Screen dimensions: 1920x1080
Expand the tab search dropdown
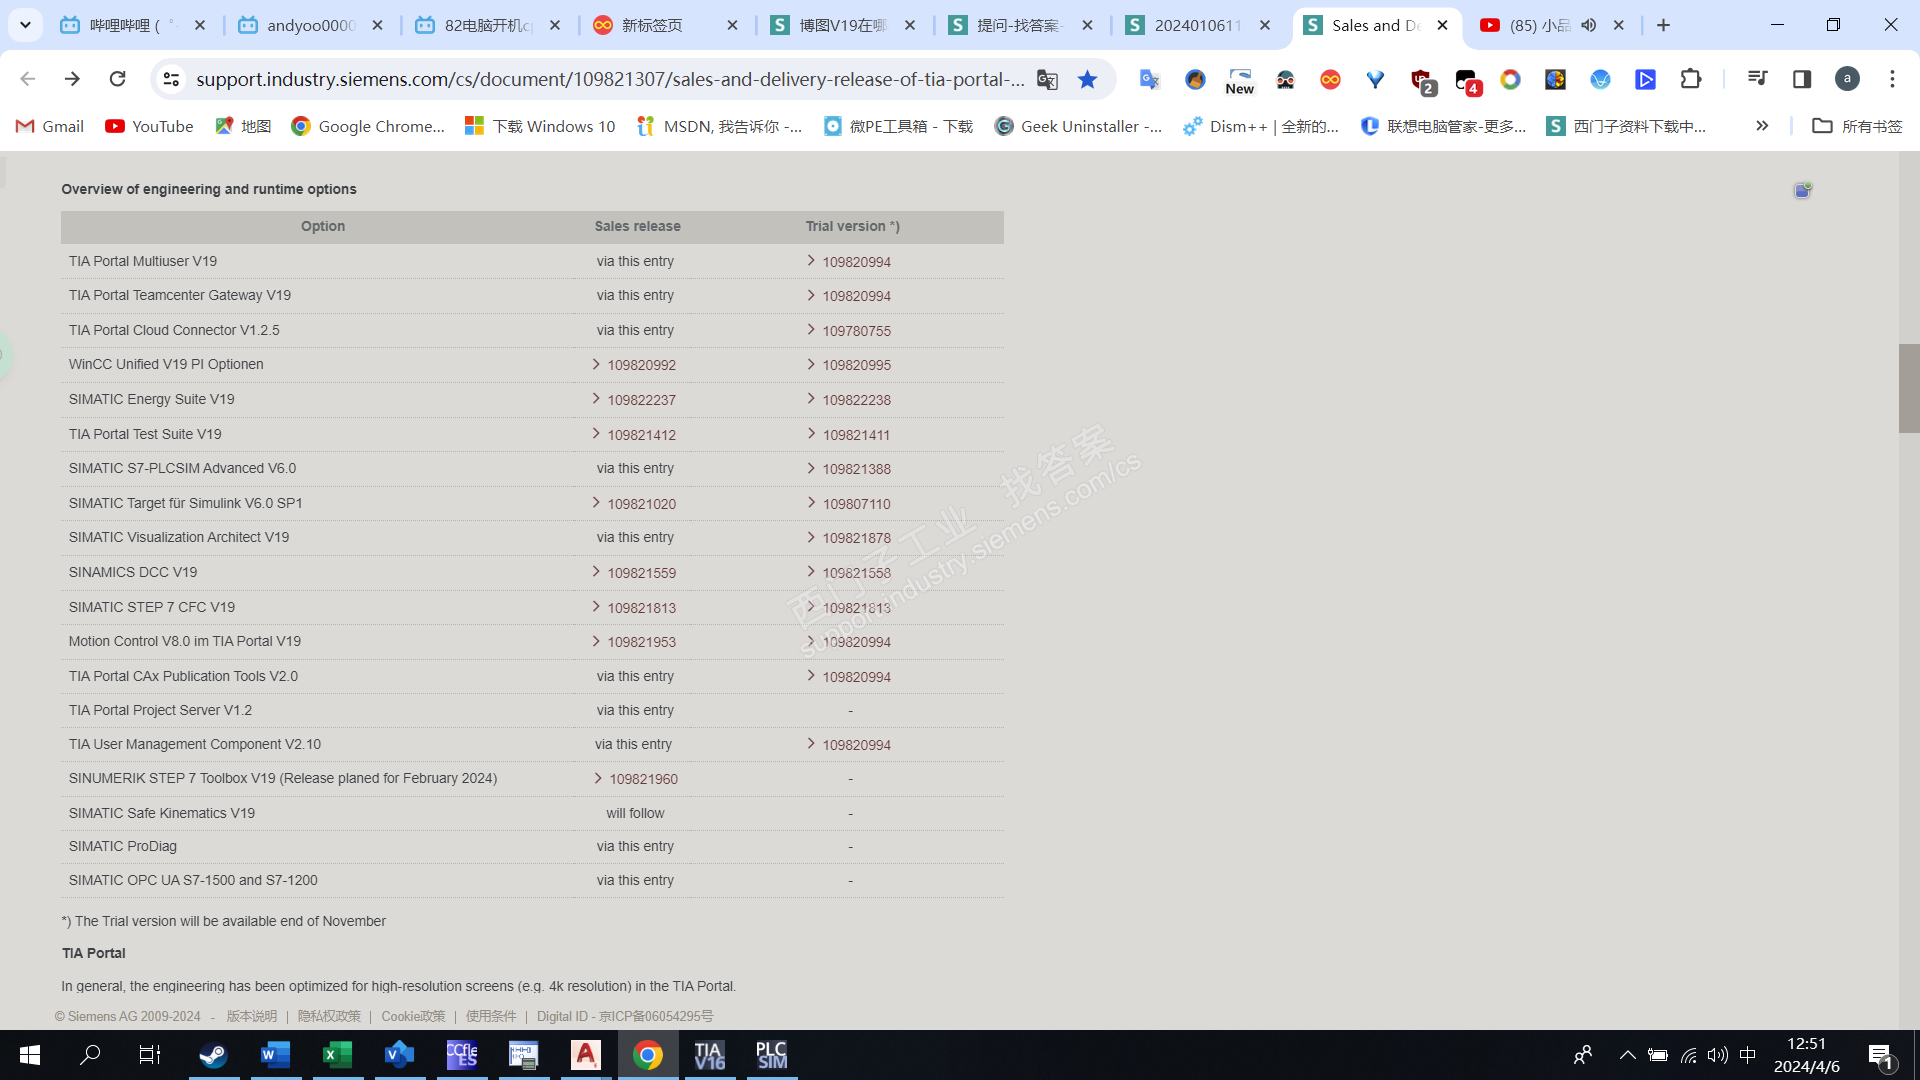click(x=25, y=25)
